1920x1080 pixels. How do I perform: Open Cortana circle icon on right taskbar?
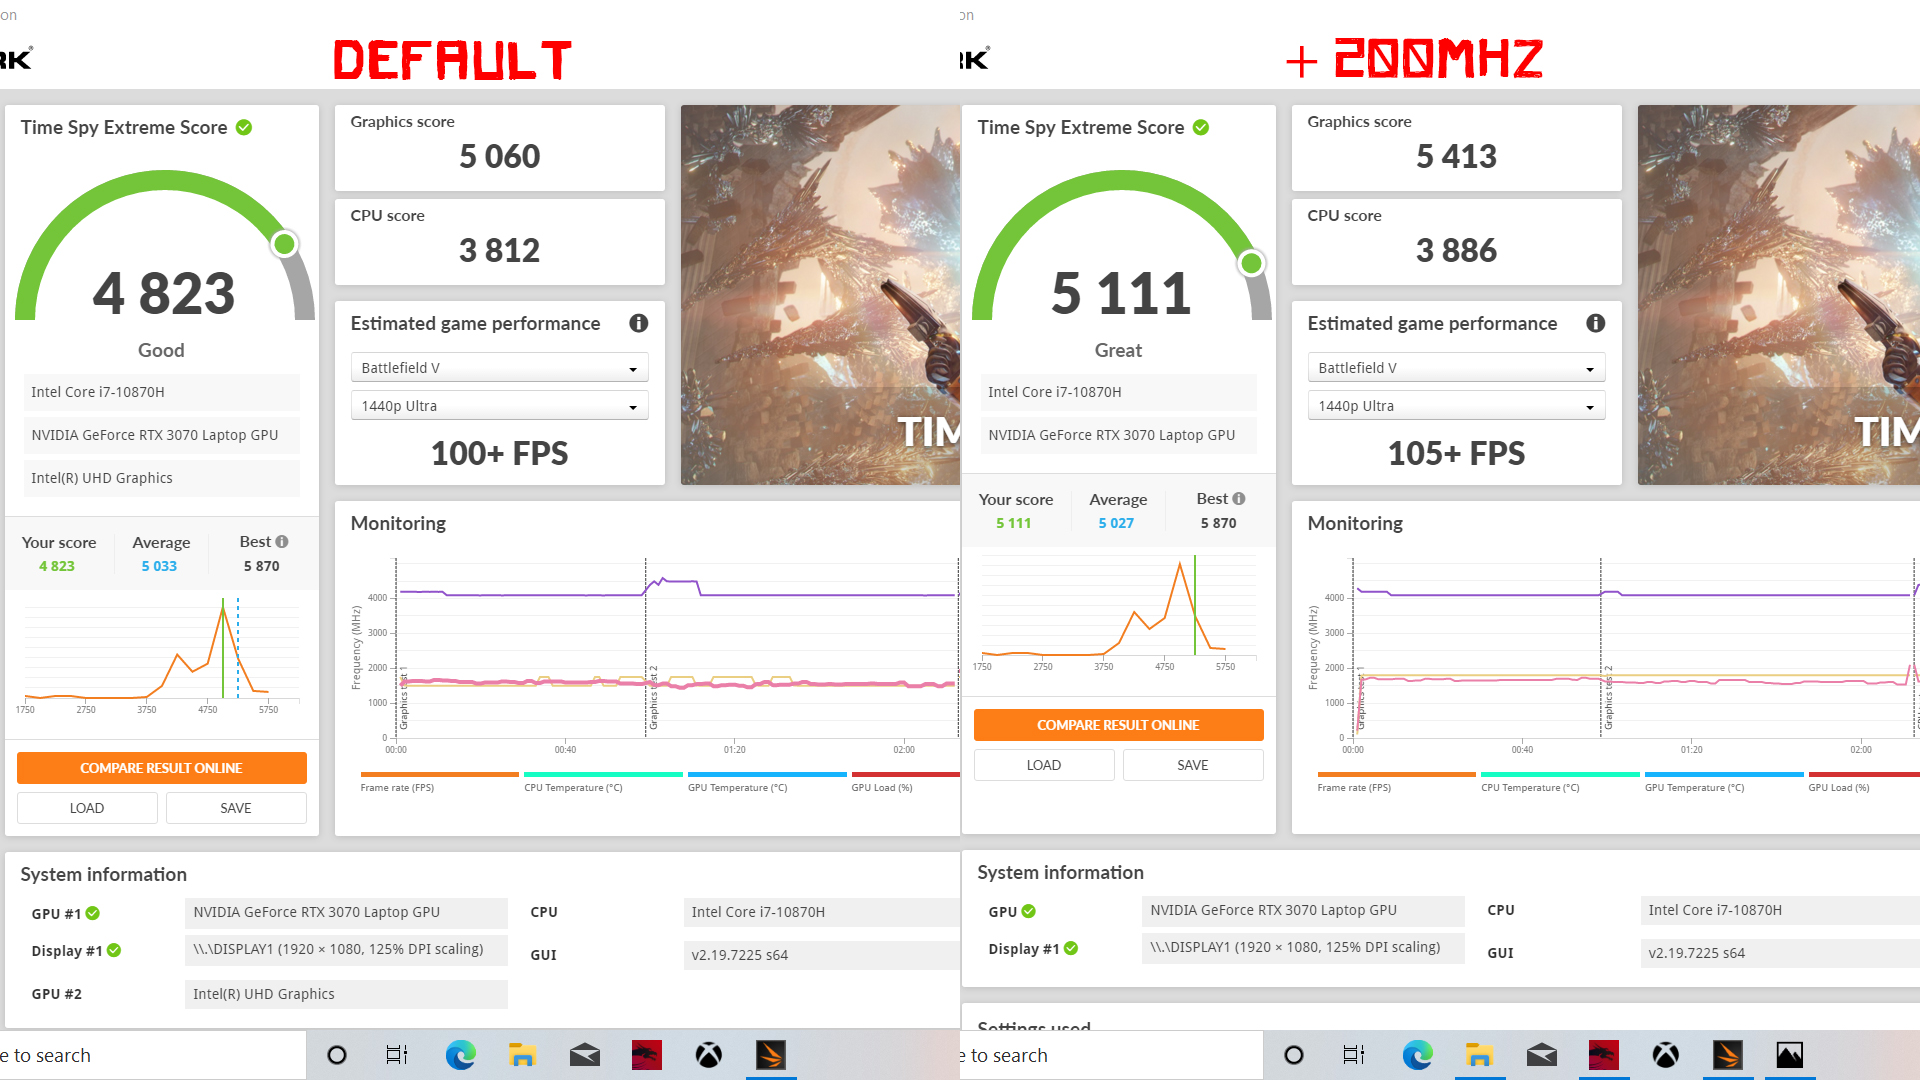(x=1293, y=1055)
